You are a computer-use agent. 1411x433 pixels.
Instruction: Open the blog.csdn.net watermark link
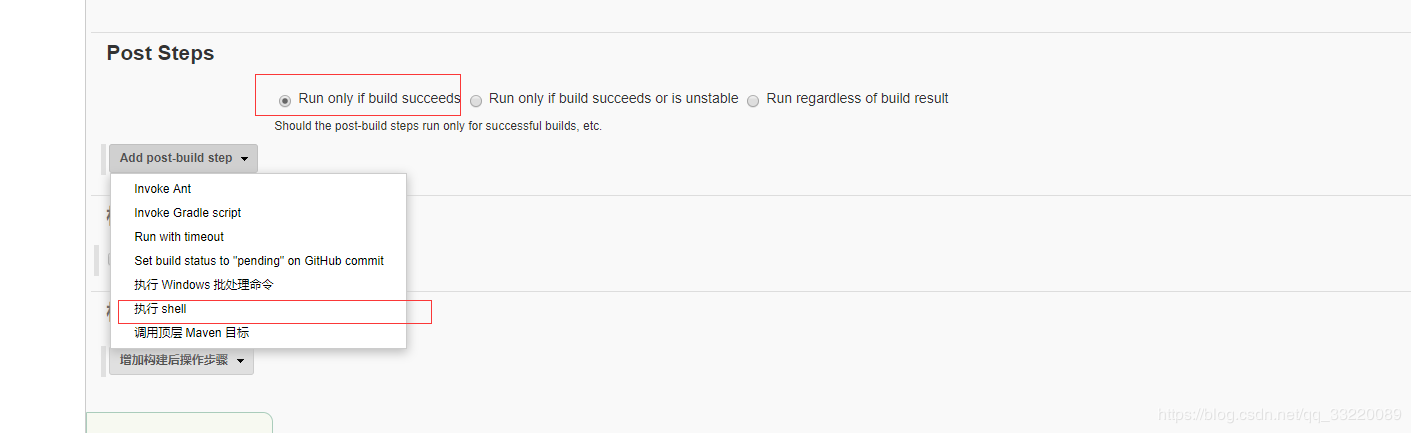[1279, 414]
